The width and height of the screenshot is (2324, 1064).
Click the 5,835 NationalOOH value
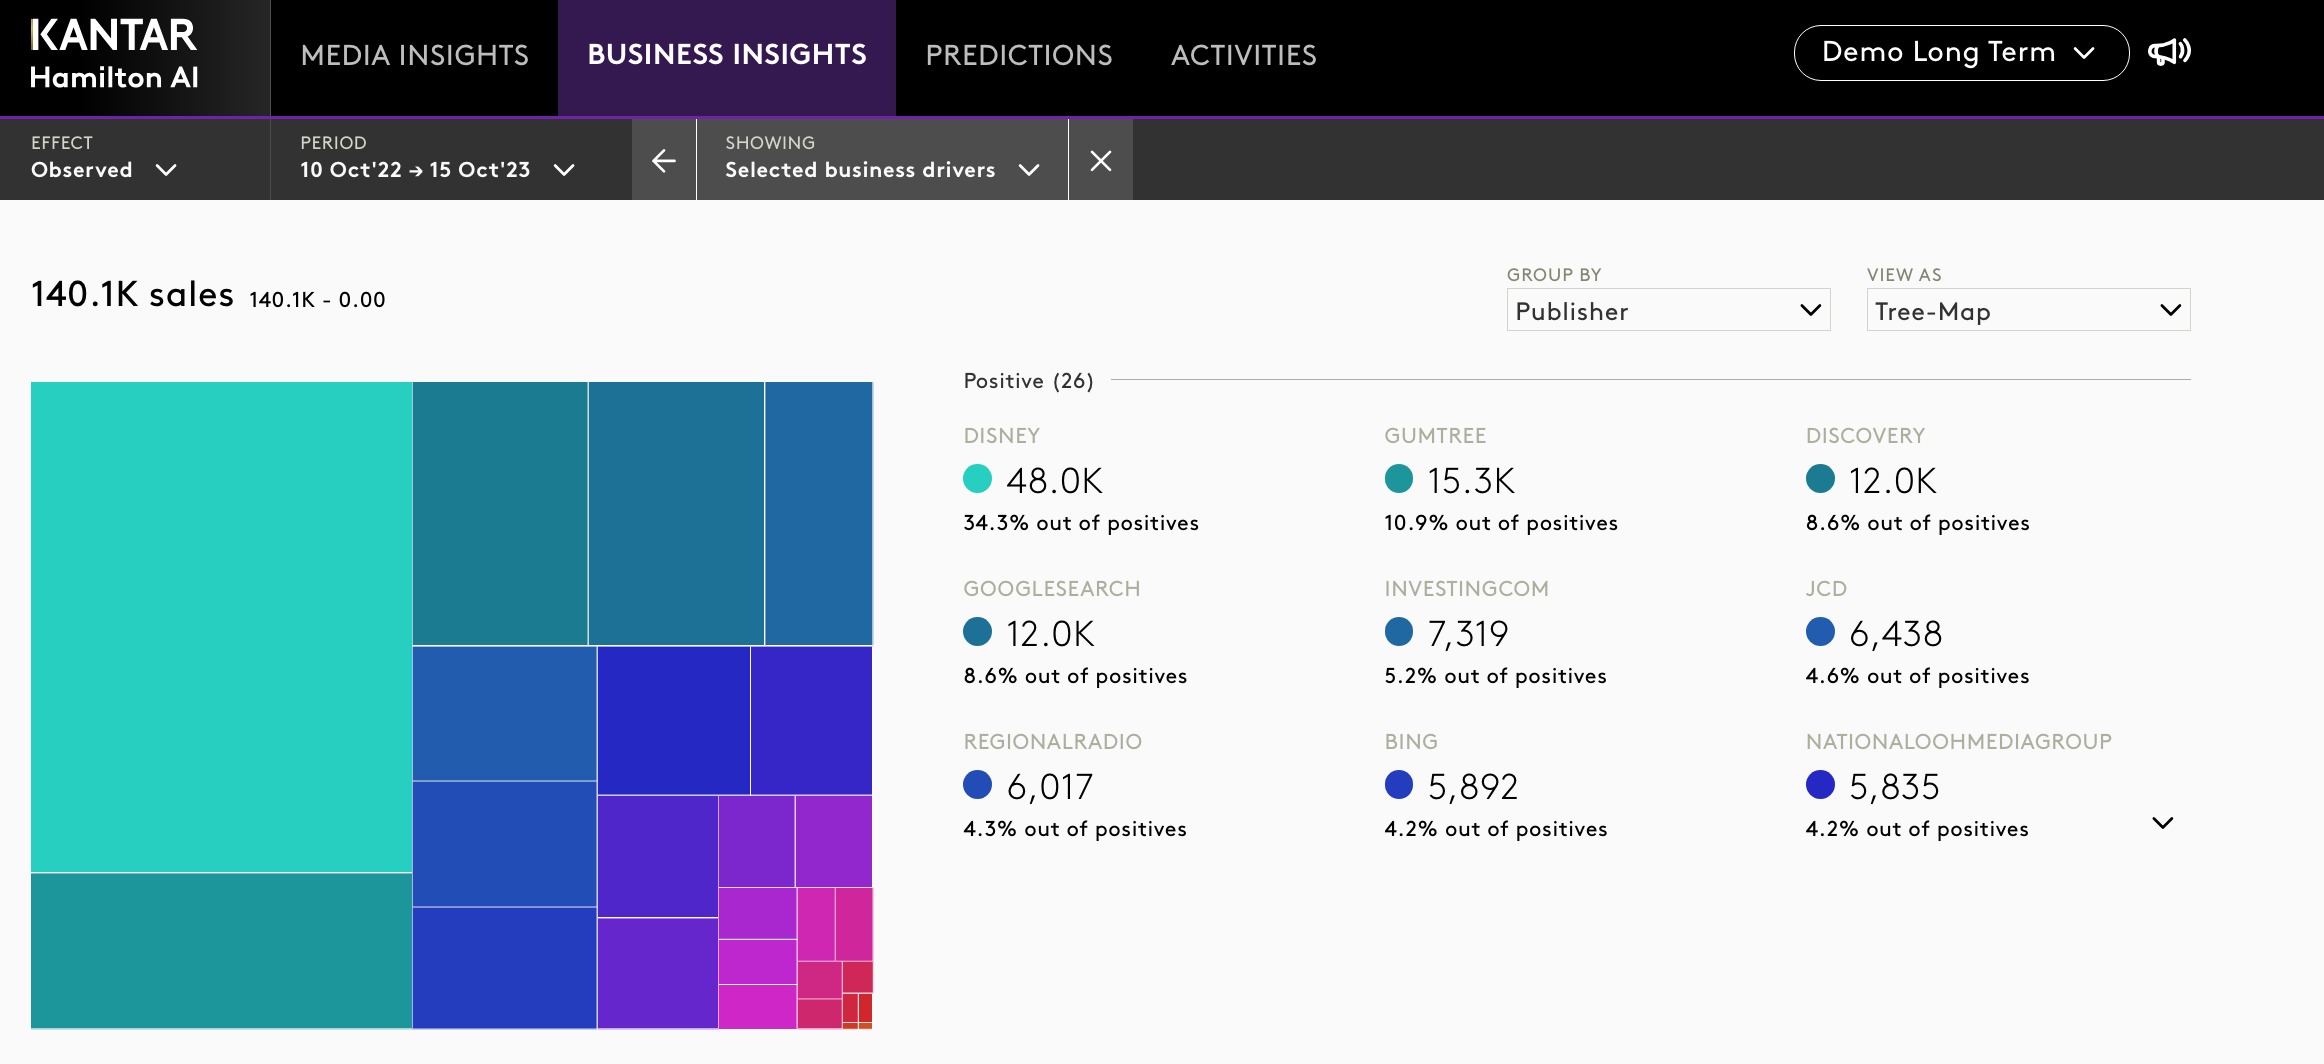point(1895,787)
